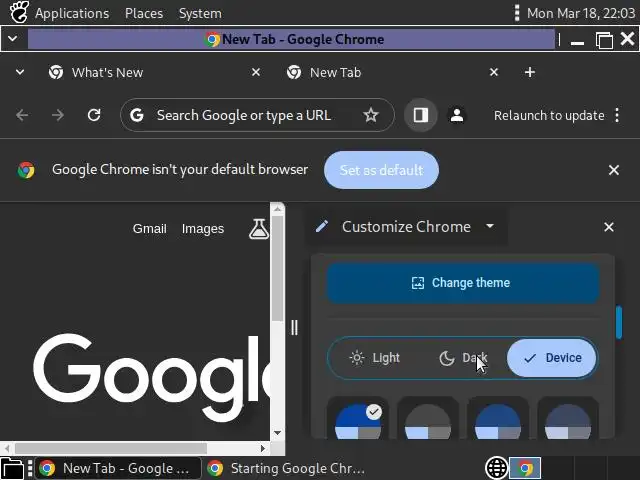Open the Images link
The width and height of the screenshot is (640, 480).
(x=203, y=229)
